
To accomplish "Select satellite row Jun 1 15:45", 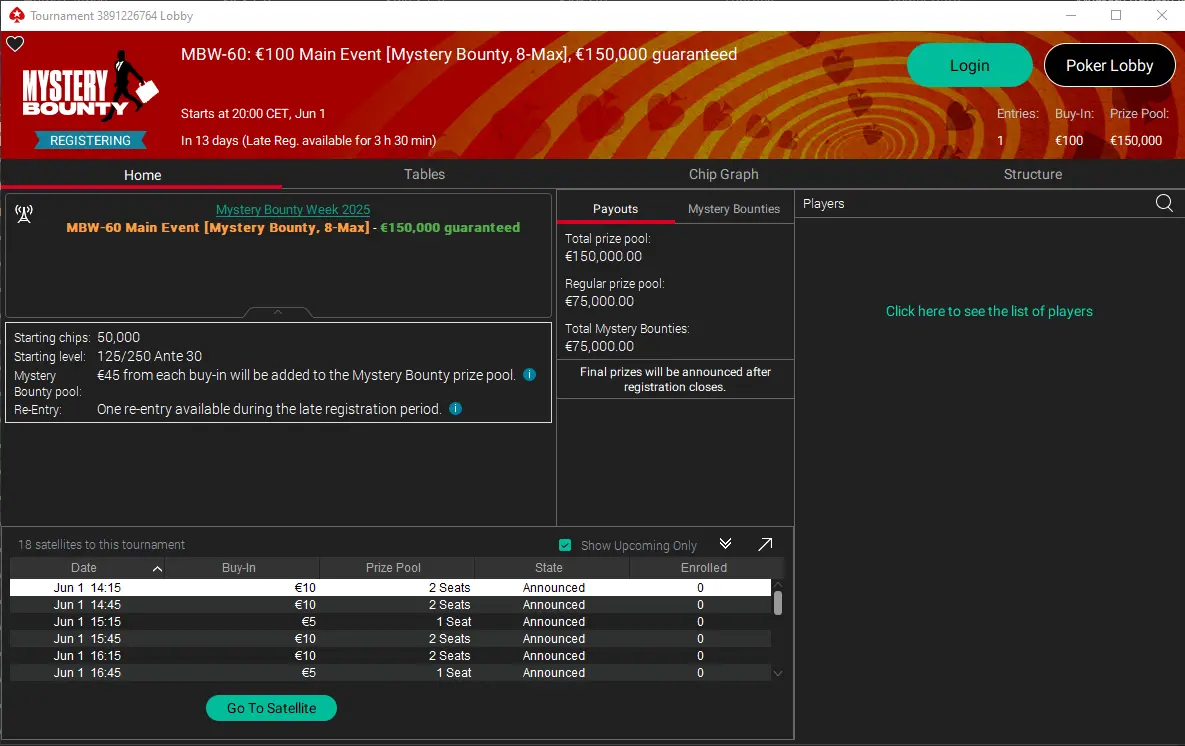I will [x=390, y=639].
